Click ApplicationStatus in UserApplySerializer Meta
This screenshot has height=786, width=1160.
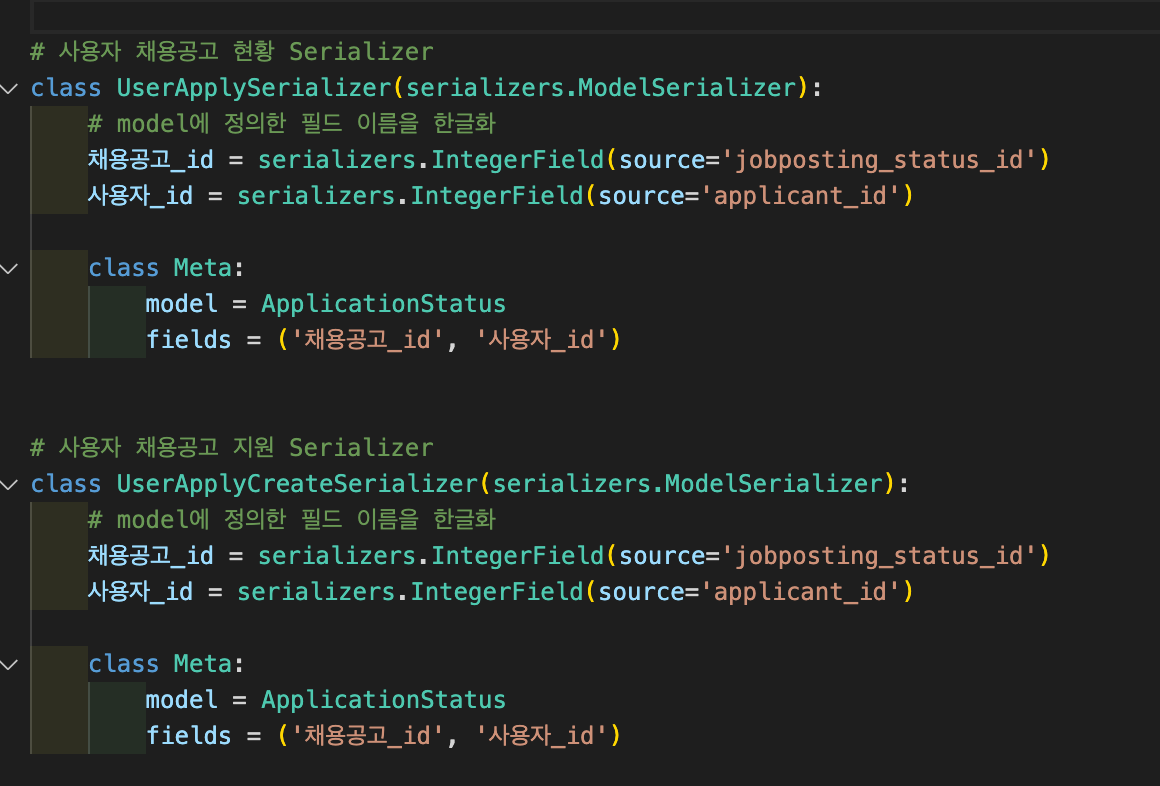point(383,304)
